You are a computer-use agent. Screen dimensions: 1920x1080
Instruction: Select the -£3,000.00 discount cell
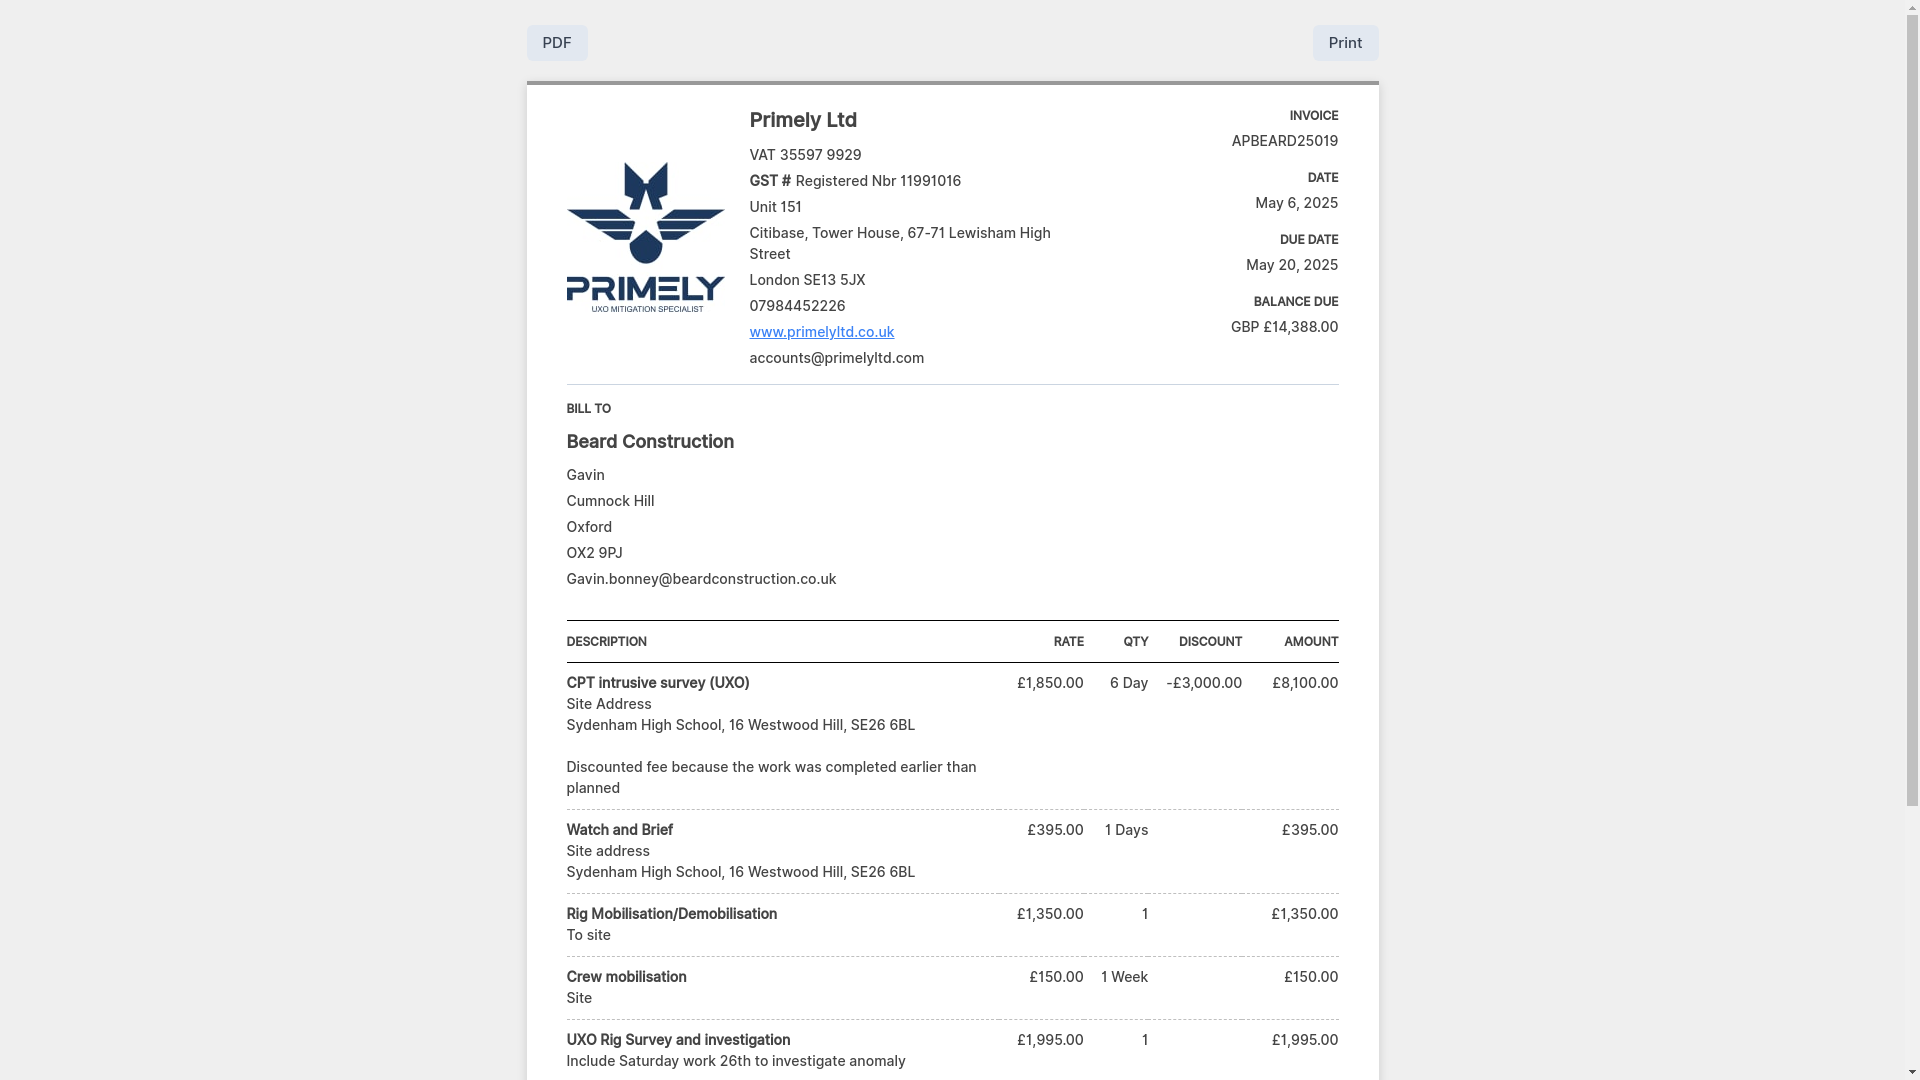(1204, 683)
